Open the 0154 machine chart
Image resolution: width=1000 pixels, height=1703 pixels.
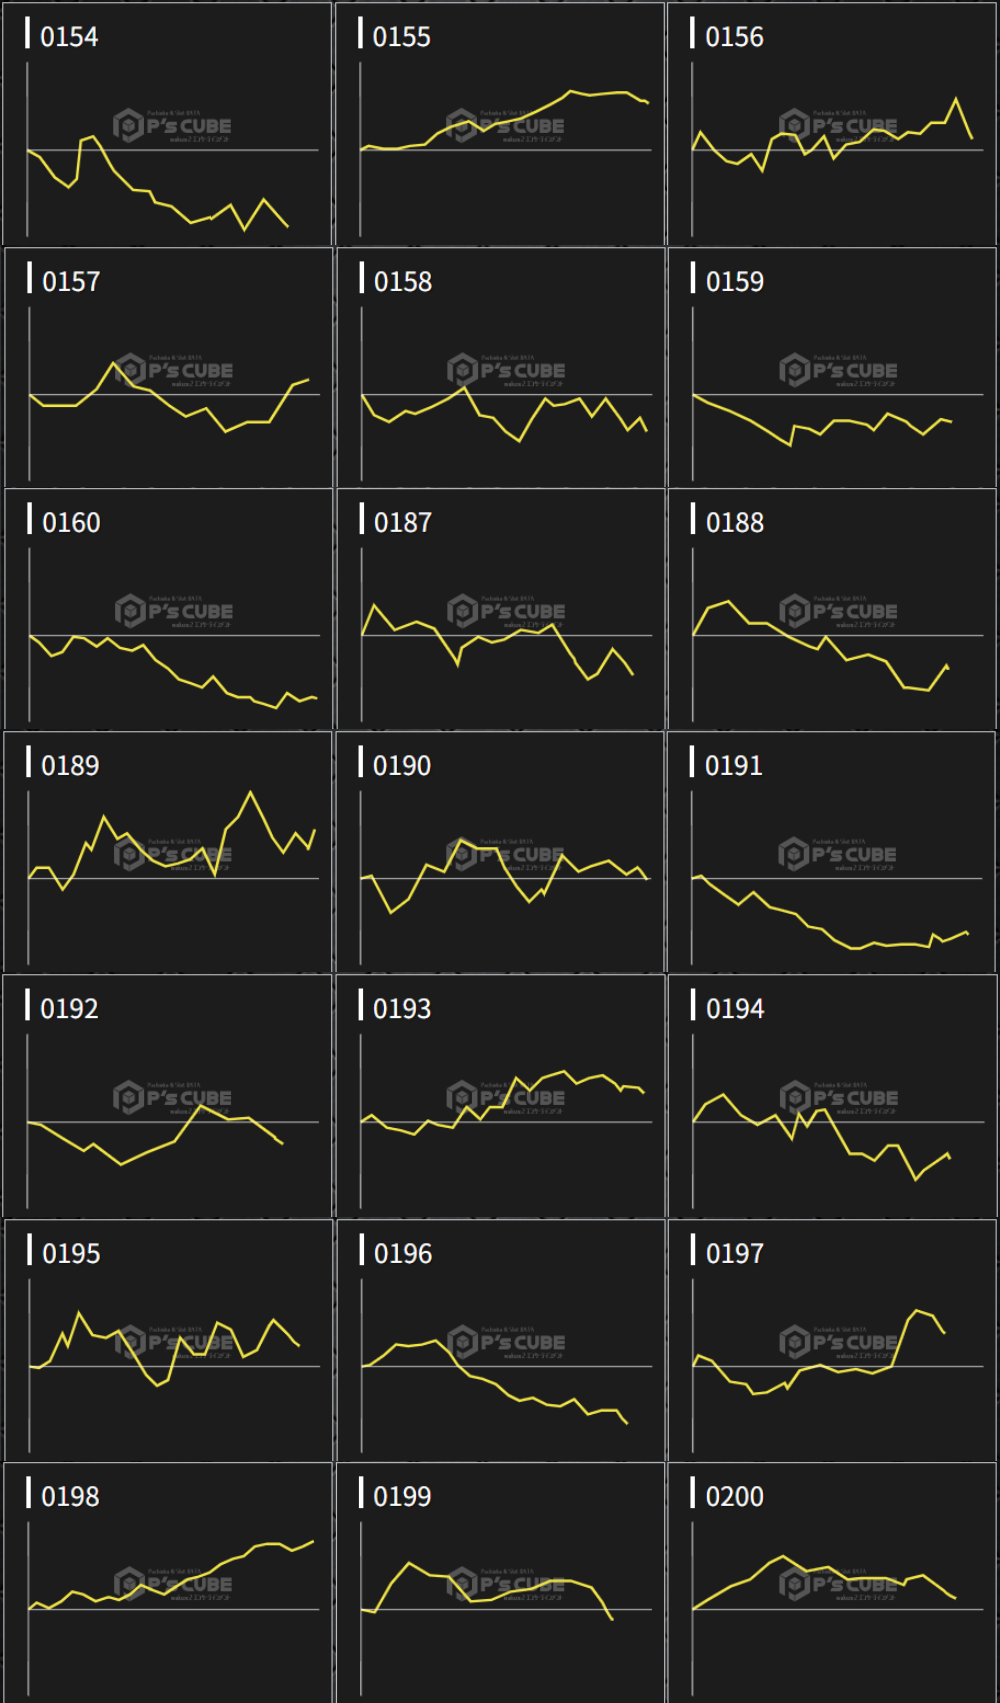tap(167, 125)
